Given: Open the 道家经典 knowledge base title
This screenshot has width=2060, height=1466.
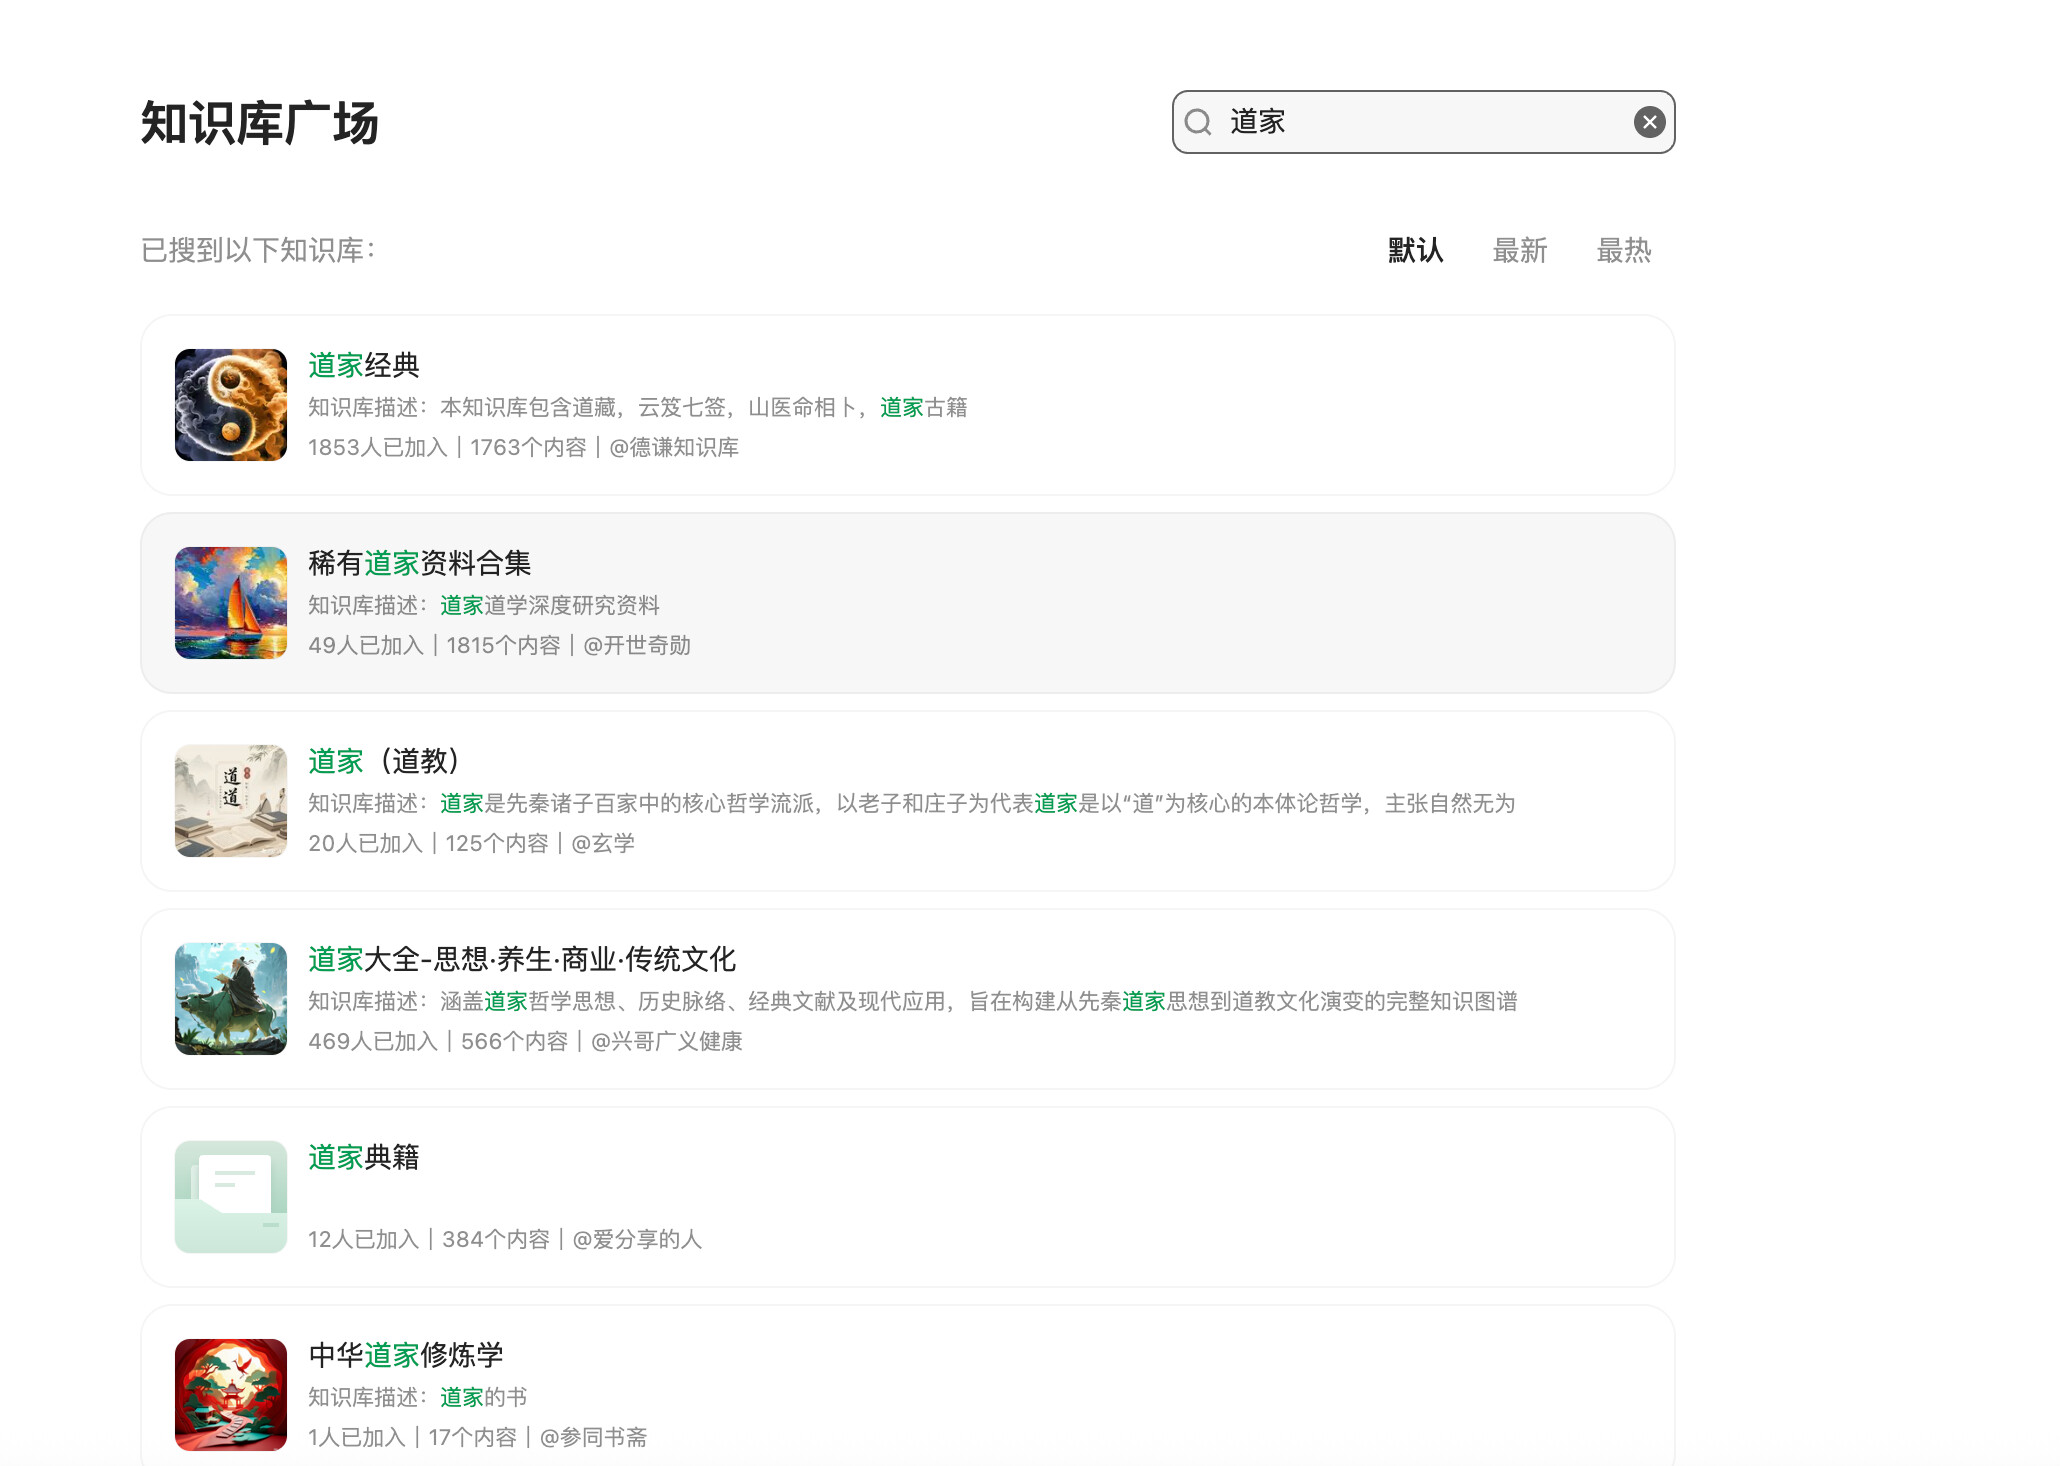Looking at the screenshot, I should 364,365.
